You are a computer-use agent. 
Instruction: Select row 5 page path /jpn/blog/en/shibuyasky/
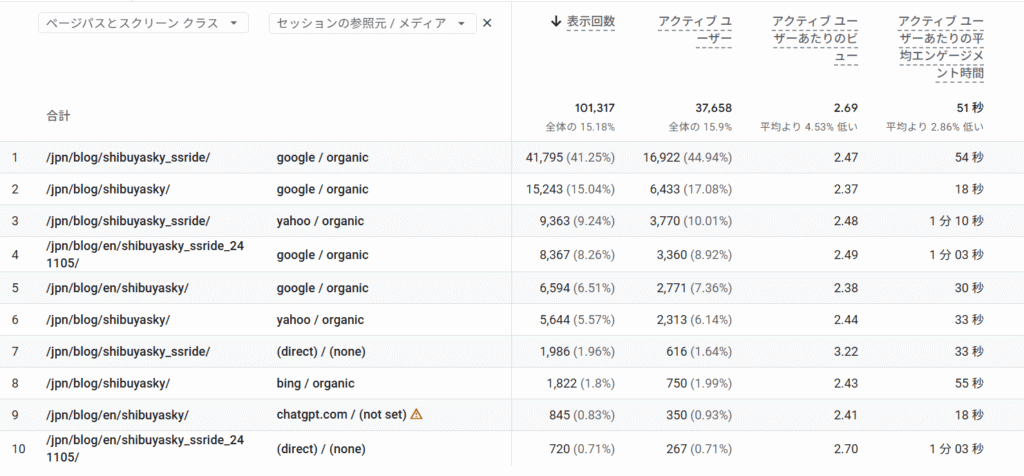[117, 287]
